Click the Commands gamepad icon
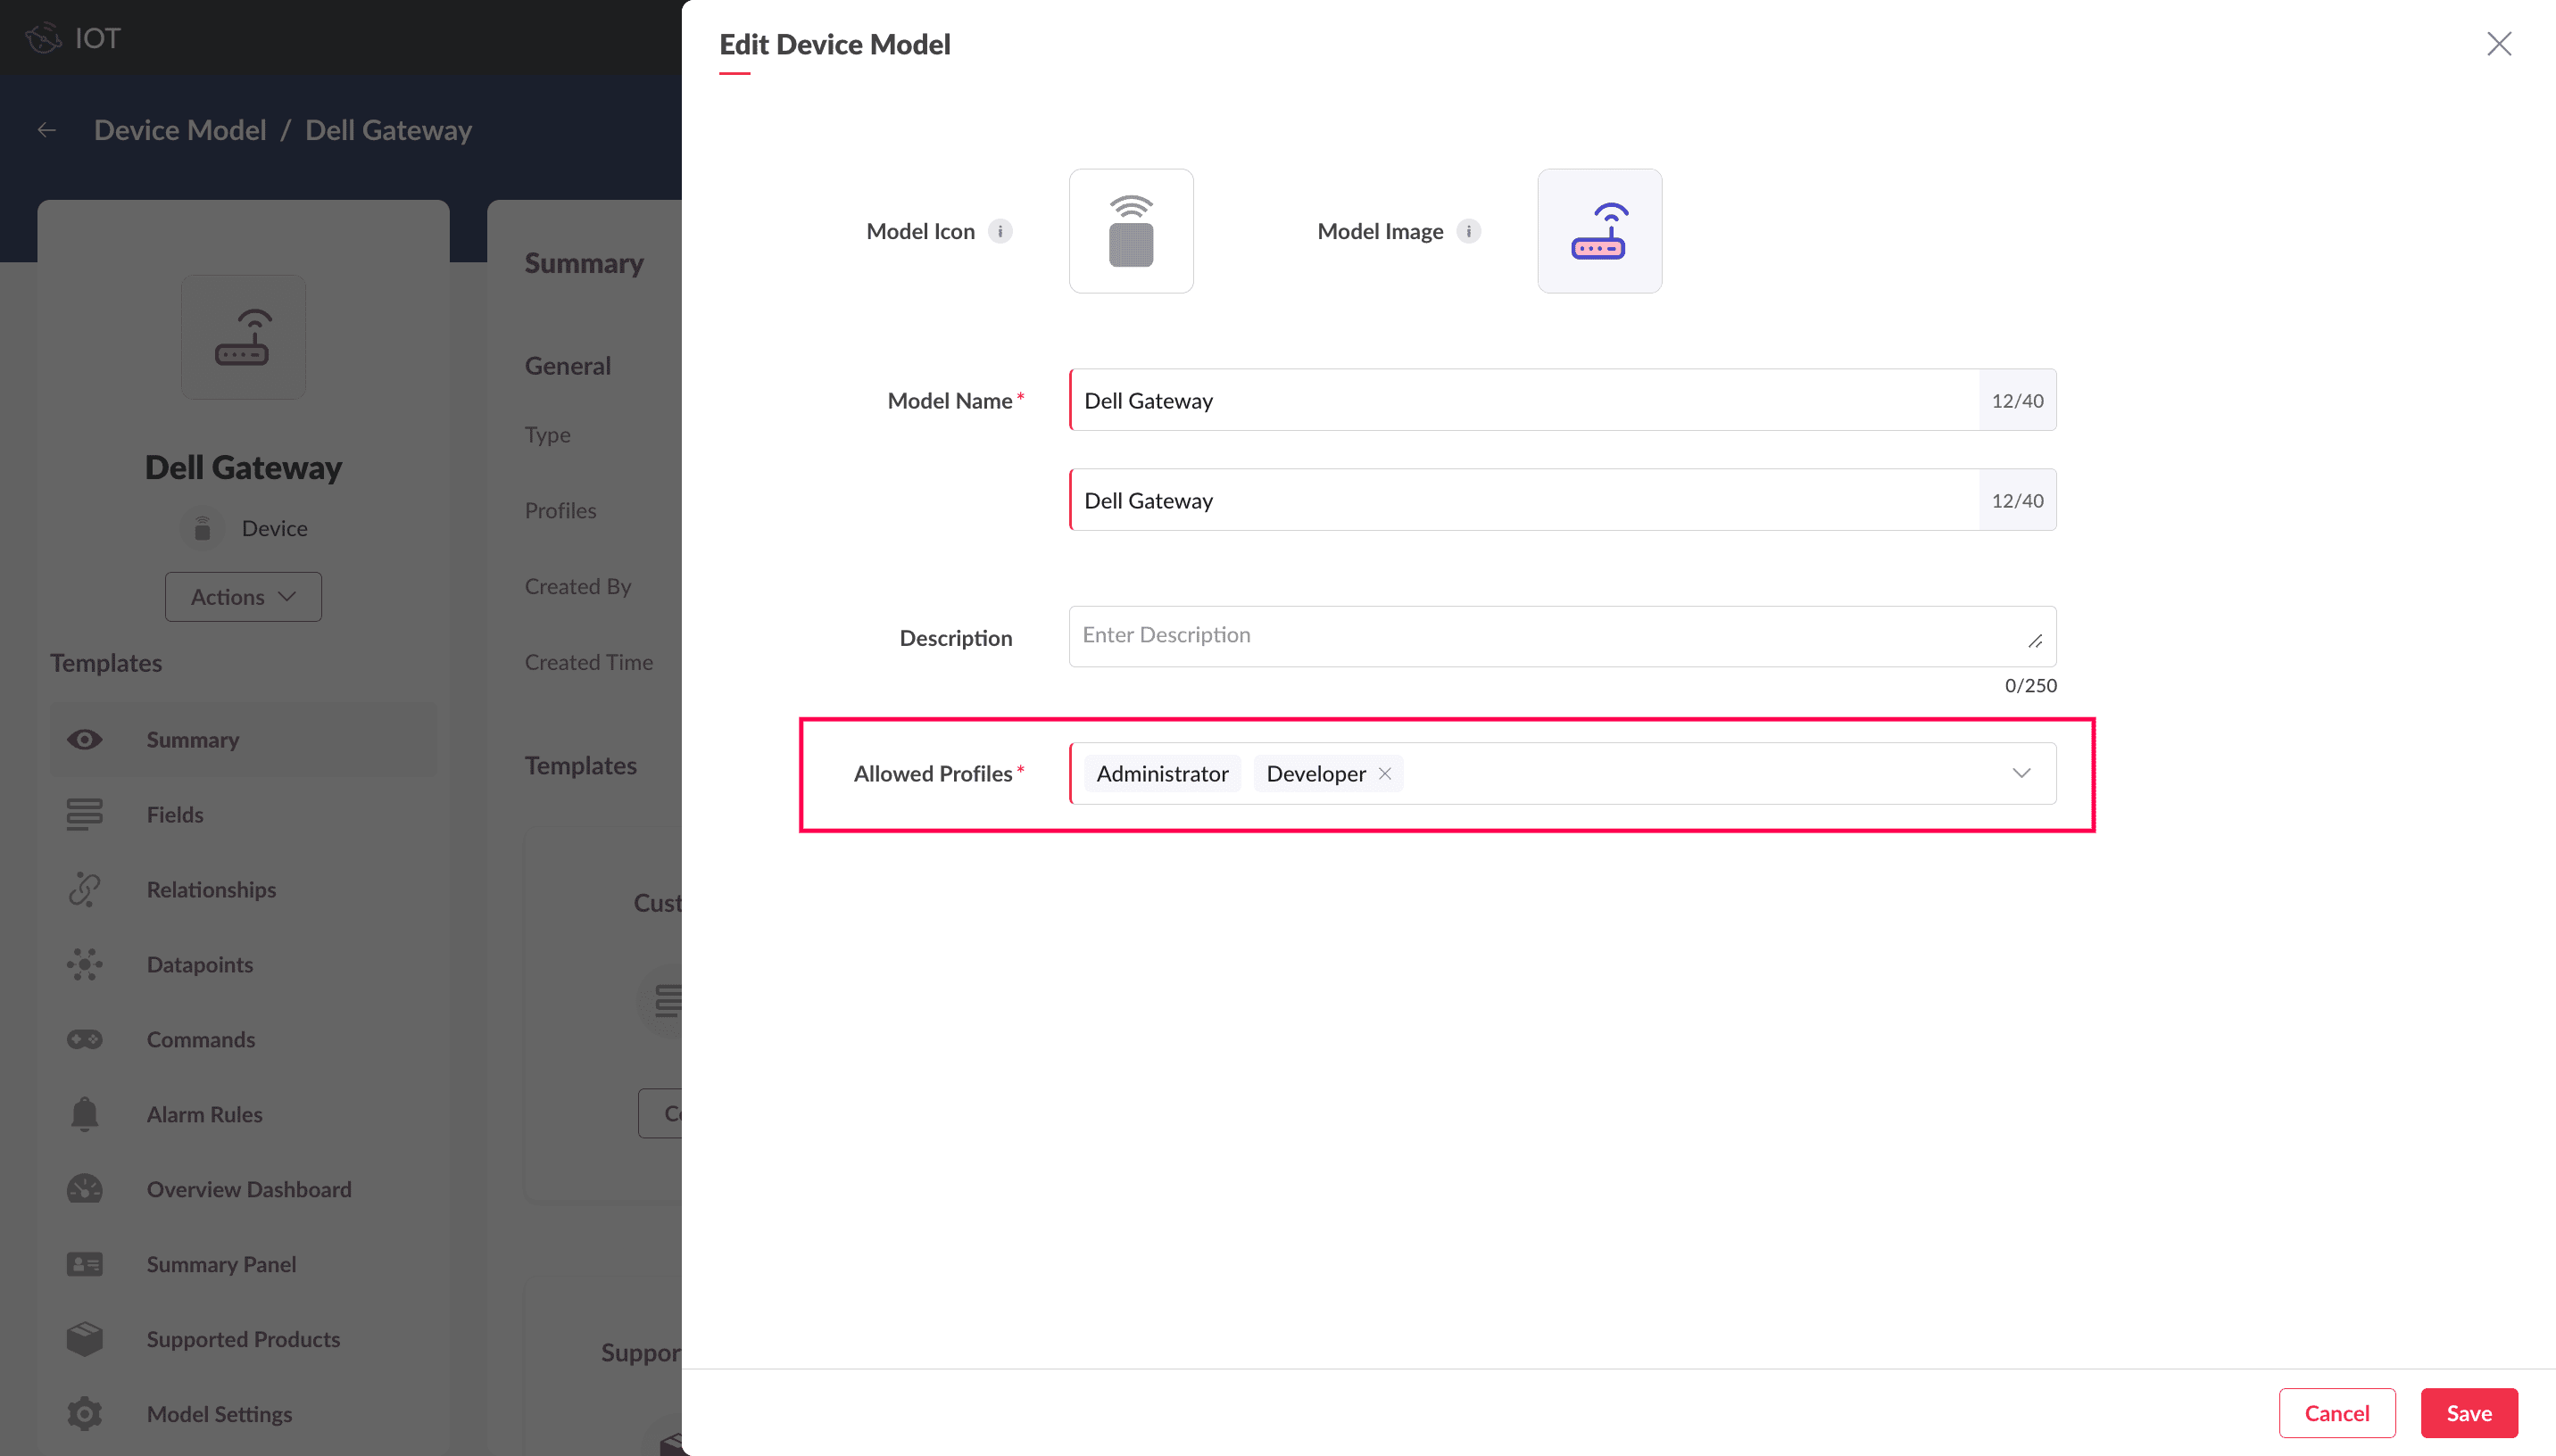Image resolution: width=2556 pixels, height=1456 pixels. (85, 1039)
